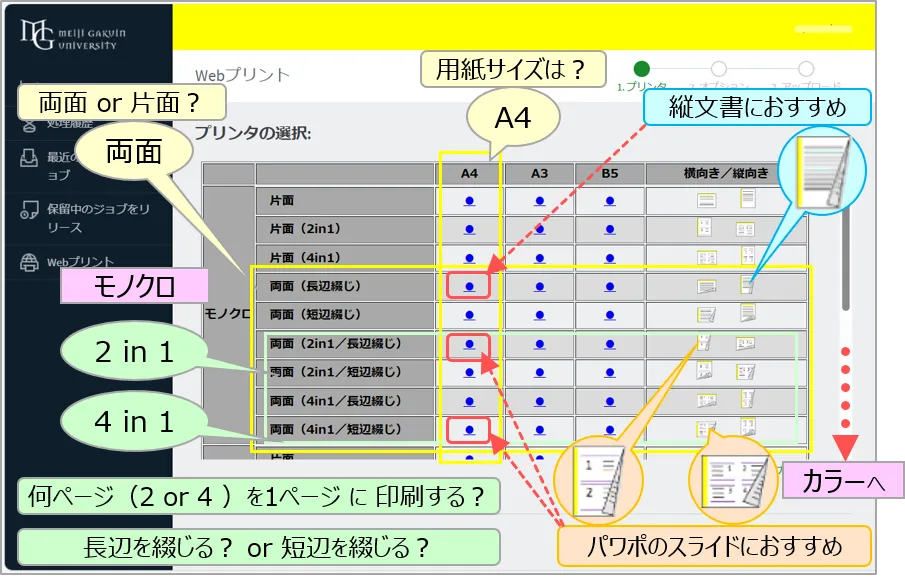Select A4 radio for 両面(2in1/長辺綴じ)

(x=469, y=344)
